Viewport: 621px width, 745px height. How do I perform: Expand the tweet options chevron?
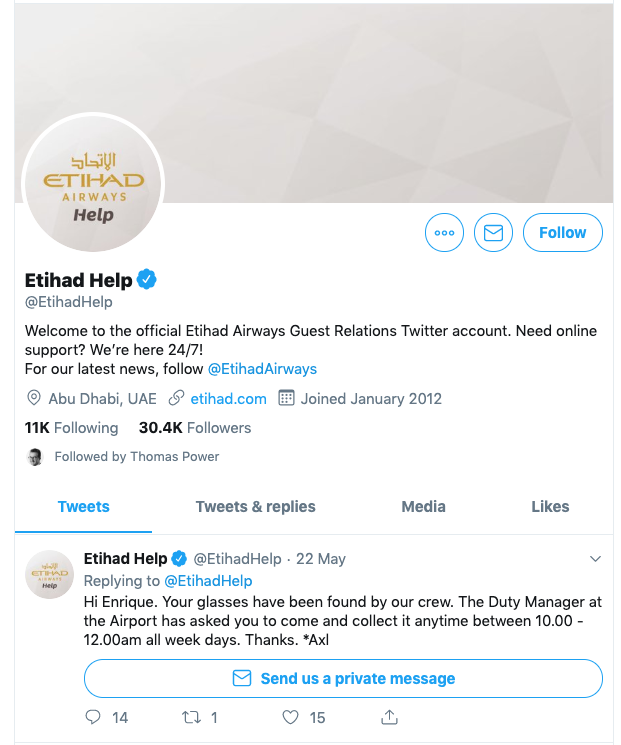pos(595,559)
